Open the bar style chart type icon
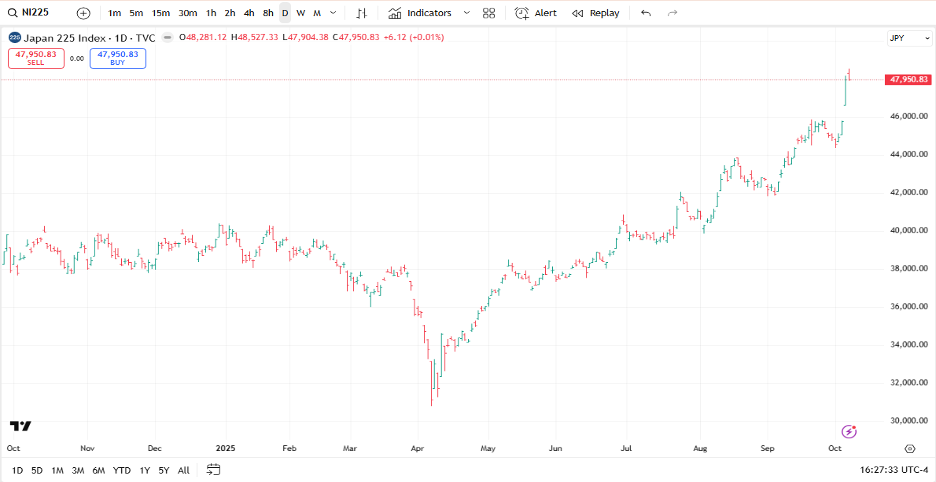The image size is (936, 482). tap(361, 13)
